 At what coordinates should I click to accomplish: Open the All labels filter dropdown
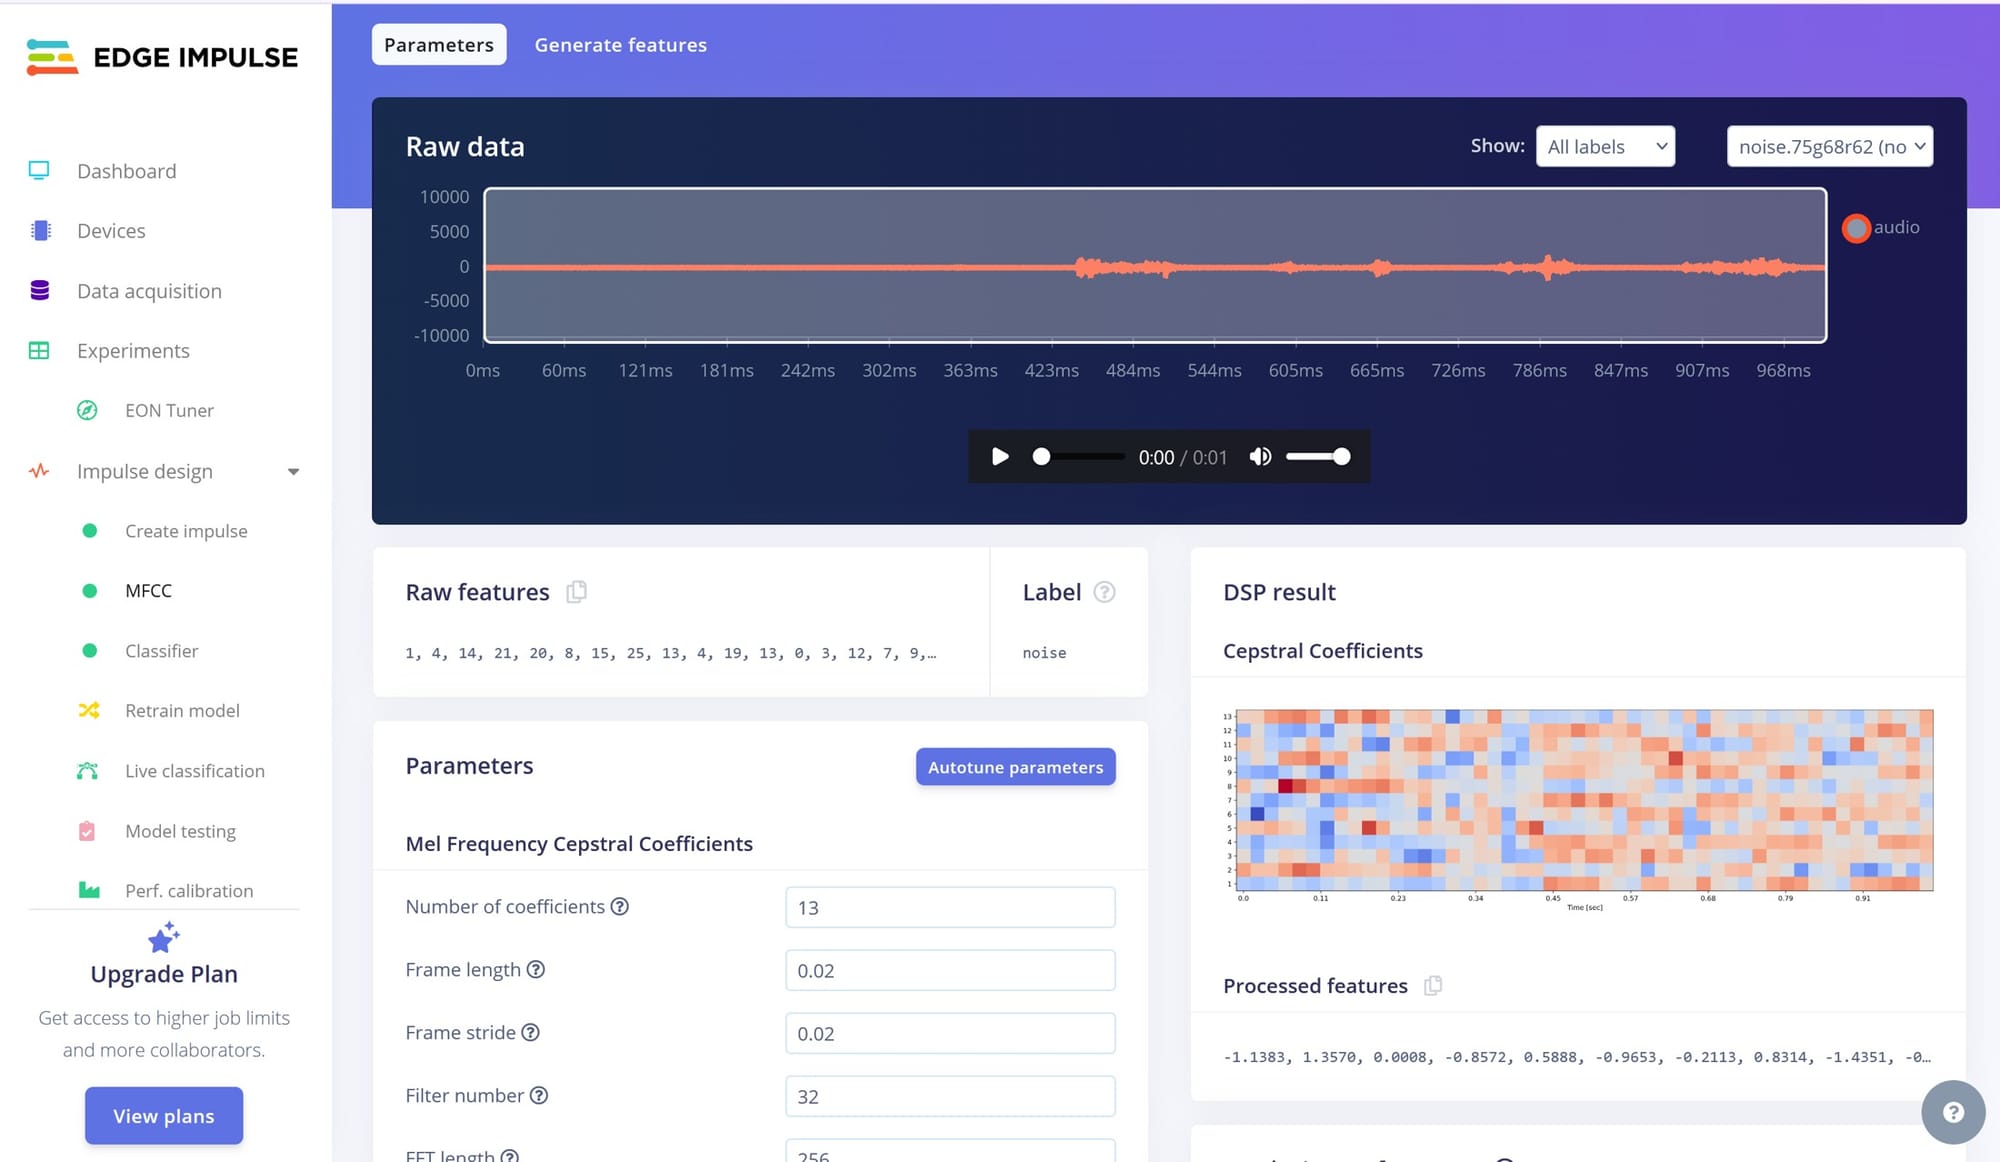(1605, 146)
